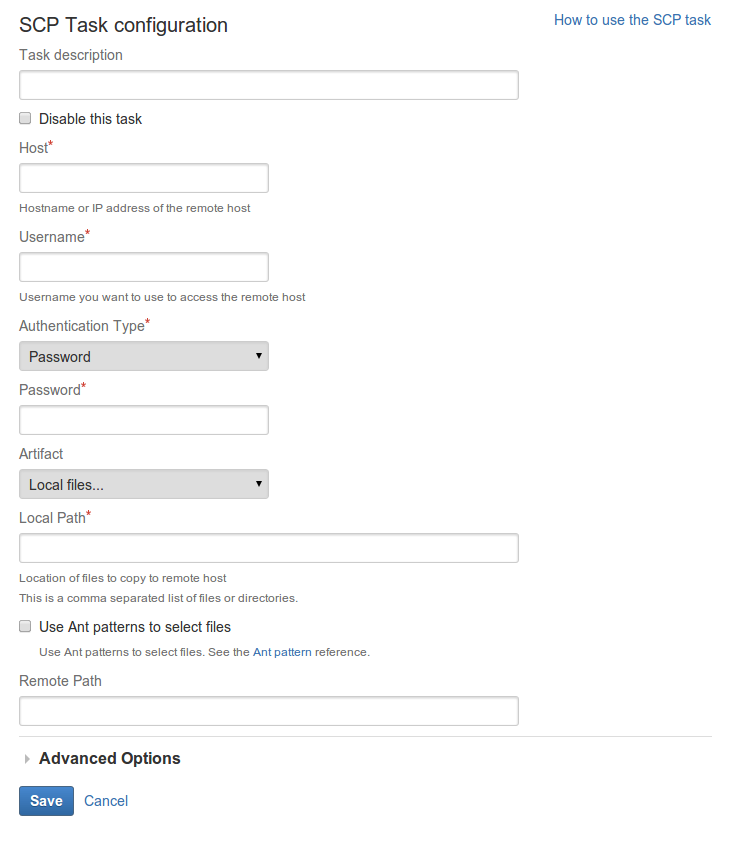Focus the Host text field
The width and height of the screenshot is (732, 849).
144,178
